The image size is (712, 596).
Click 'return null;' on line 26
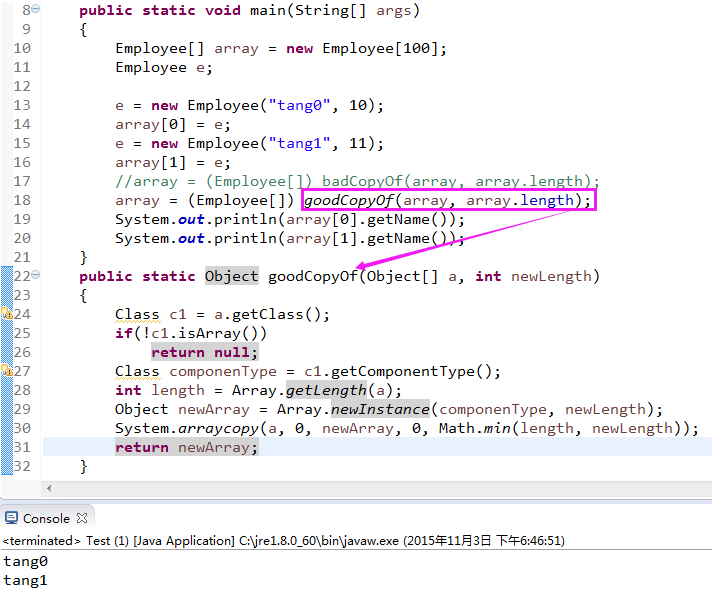click(205, 352)
